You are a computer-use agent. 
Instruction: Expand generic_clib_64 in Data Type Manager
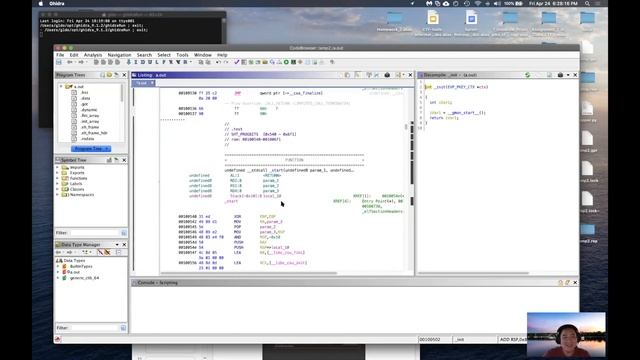tap(58, 278)
